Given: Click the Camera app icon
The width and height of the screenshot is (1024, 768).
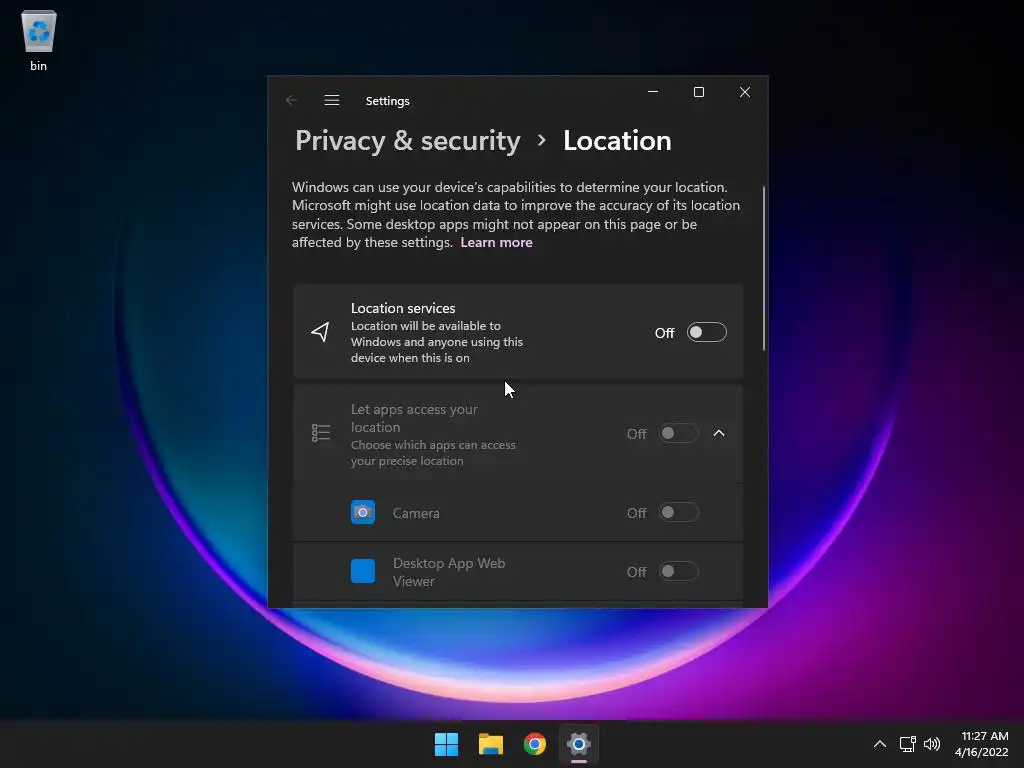Looking at the screenshot, I should (x=363, y=513).
